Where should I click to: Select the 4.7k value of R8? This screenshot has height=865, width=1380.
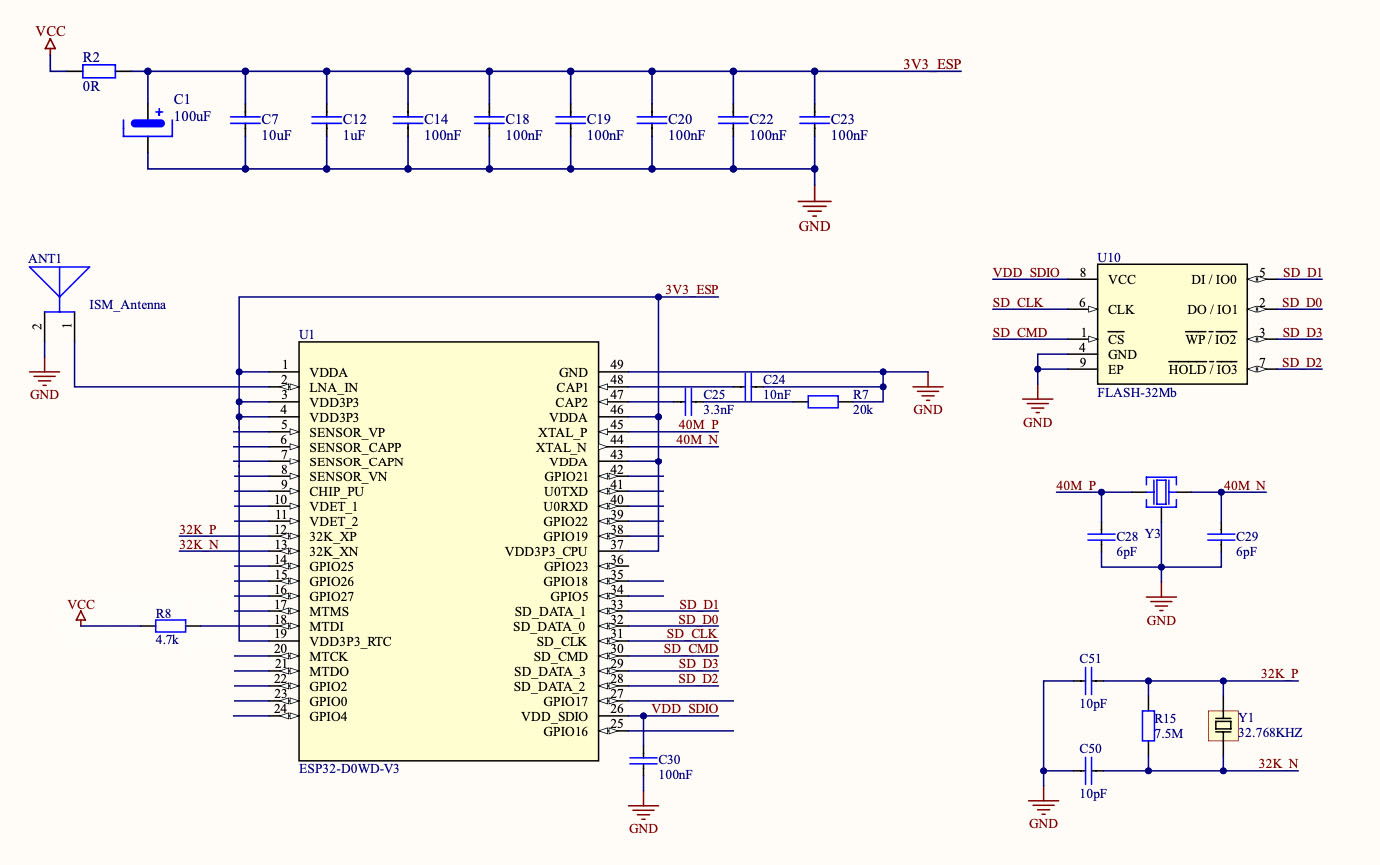coord(167,639)
